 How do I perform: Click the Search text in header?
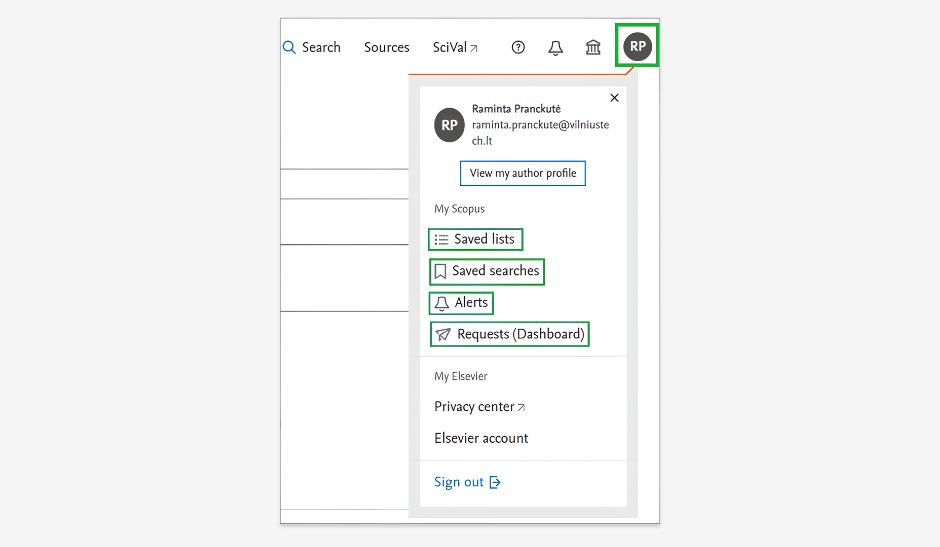click(321, 47)
